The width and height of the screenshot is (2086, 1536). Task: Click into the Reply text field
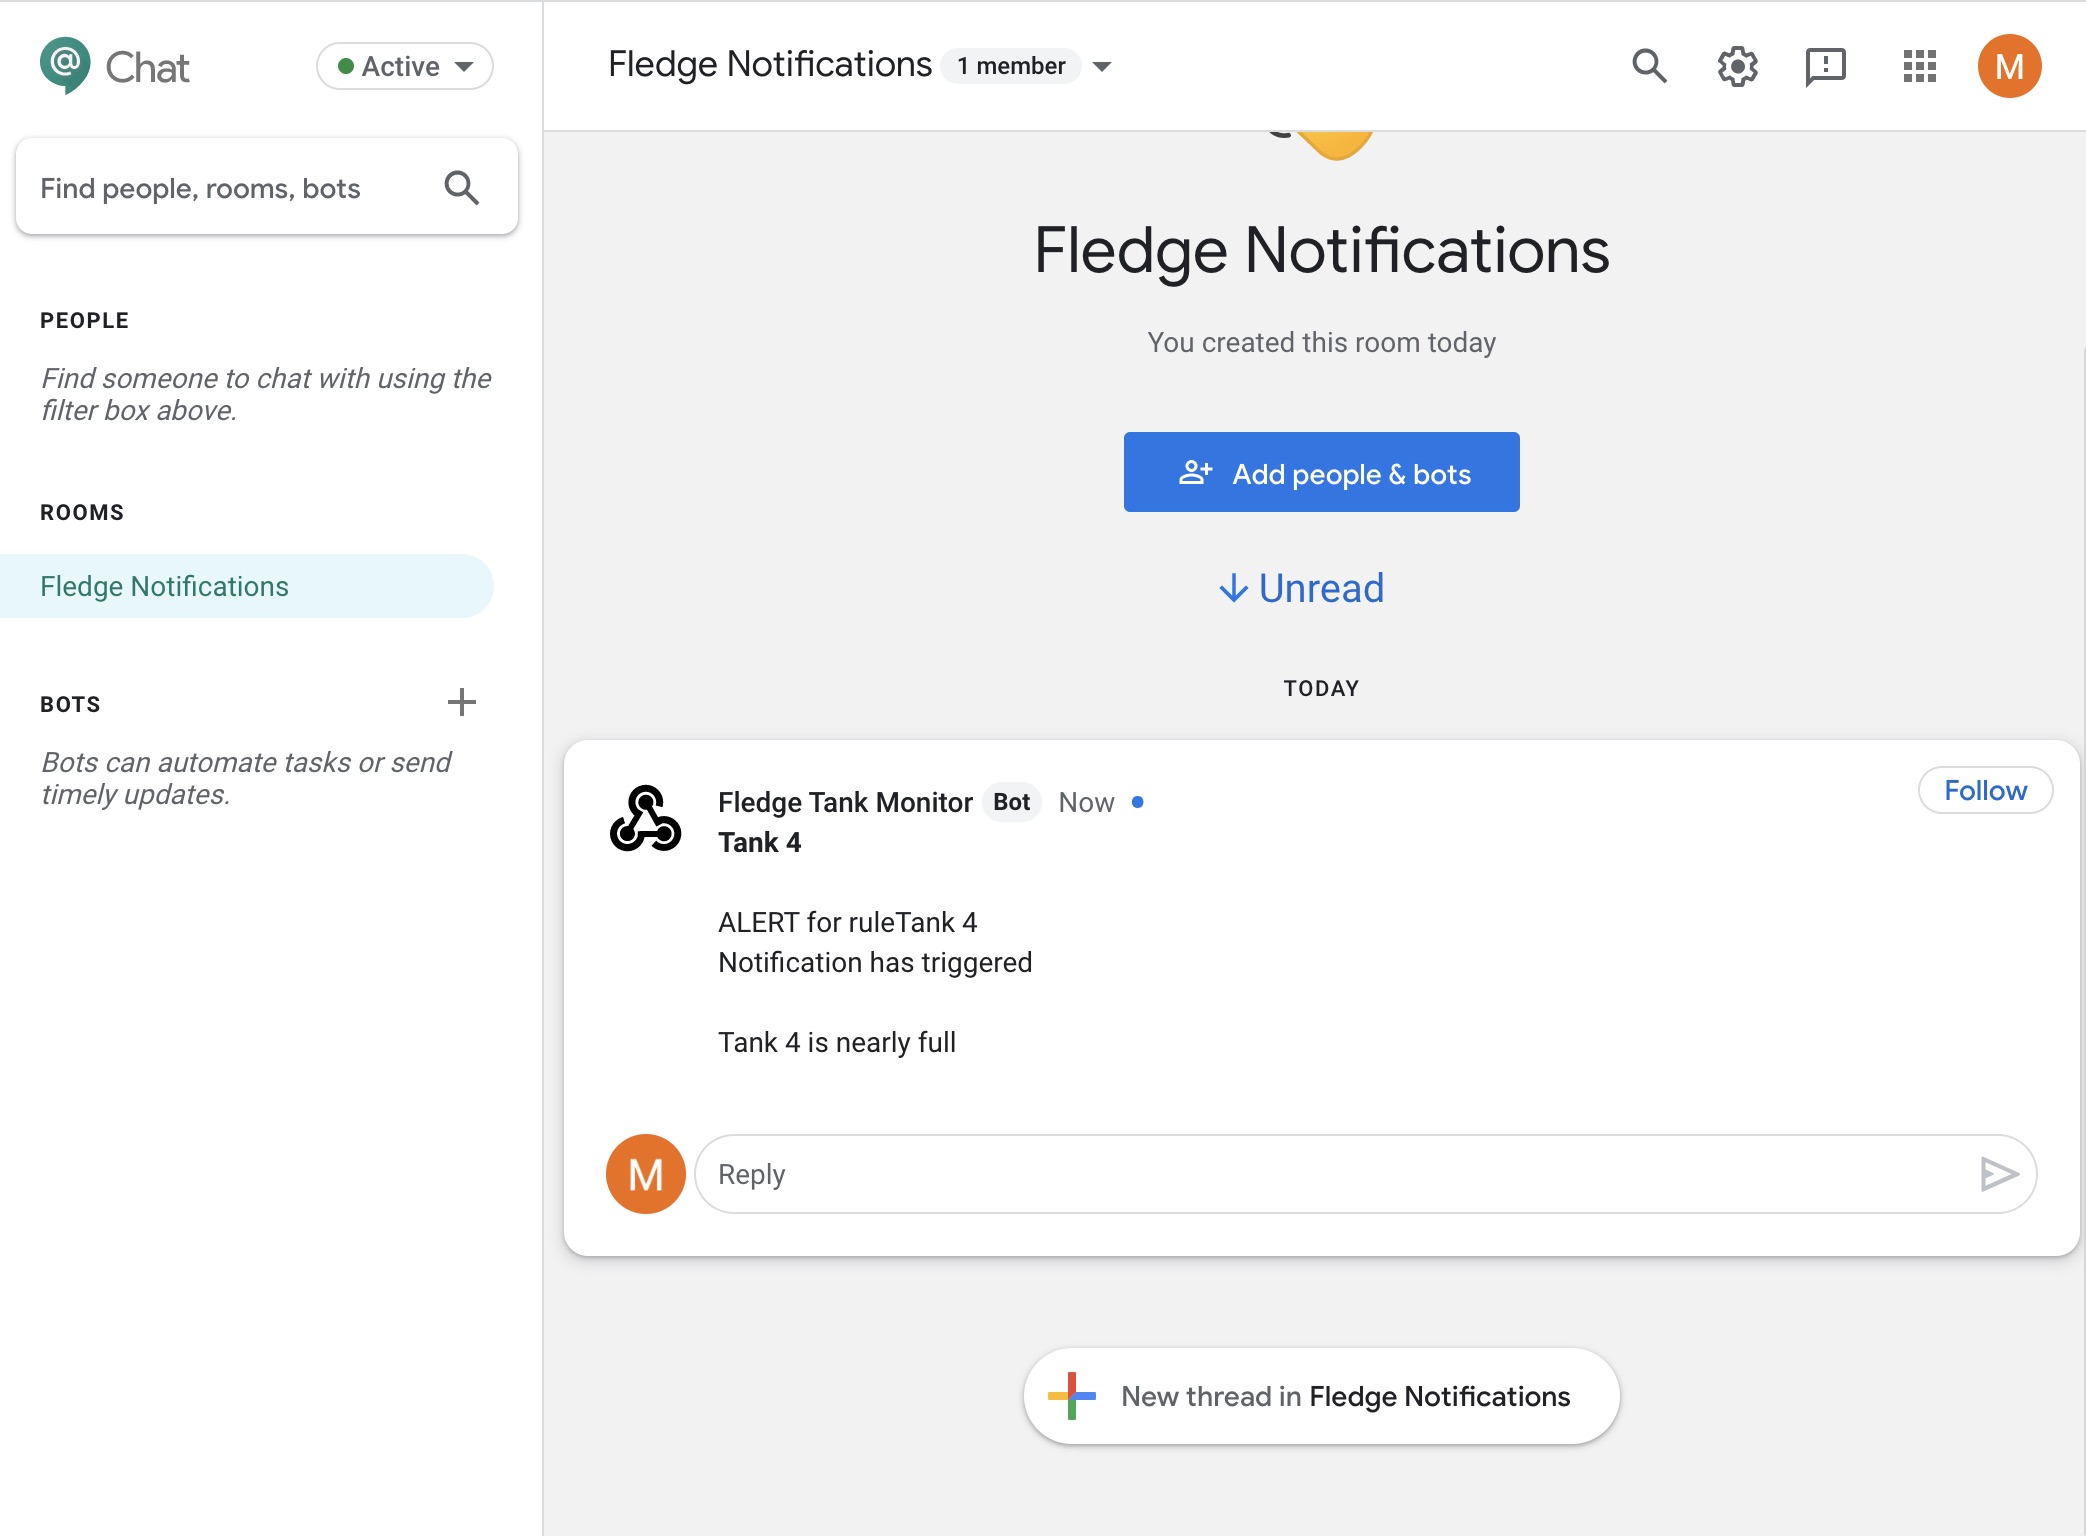tap(1330, 1174)
